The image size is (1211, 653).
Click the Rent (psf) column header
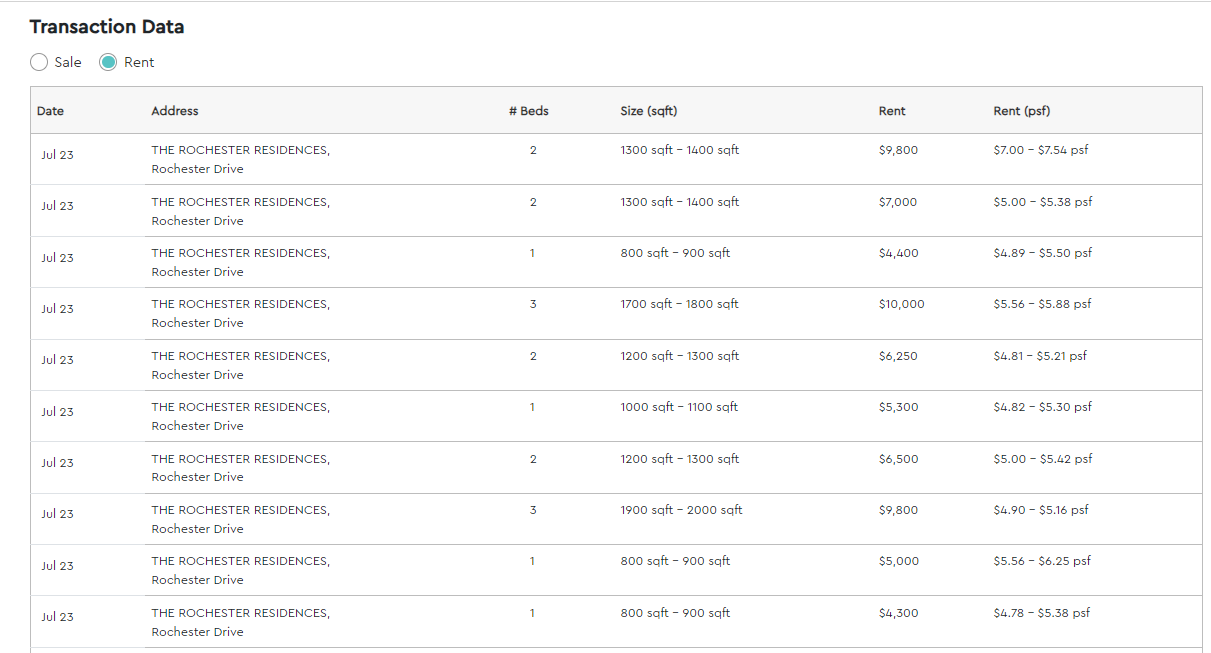point(1021,111)
